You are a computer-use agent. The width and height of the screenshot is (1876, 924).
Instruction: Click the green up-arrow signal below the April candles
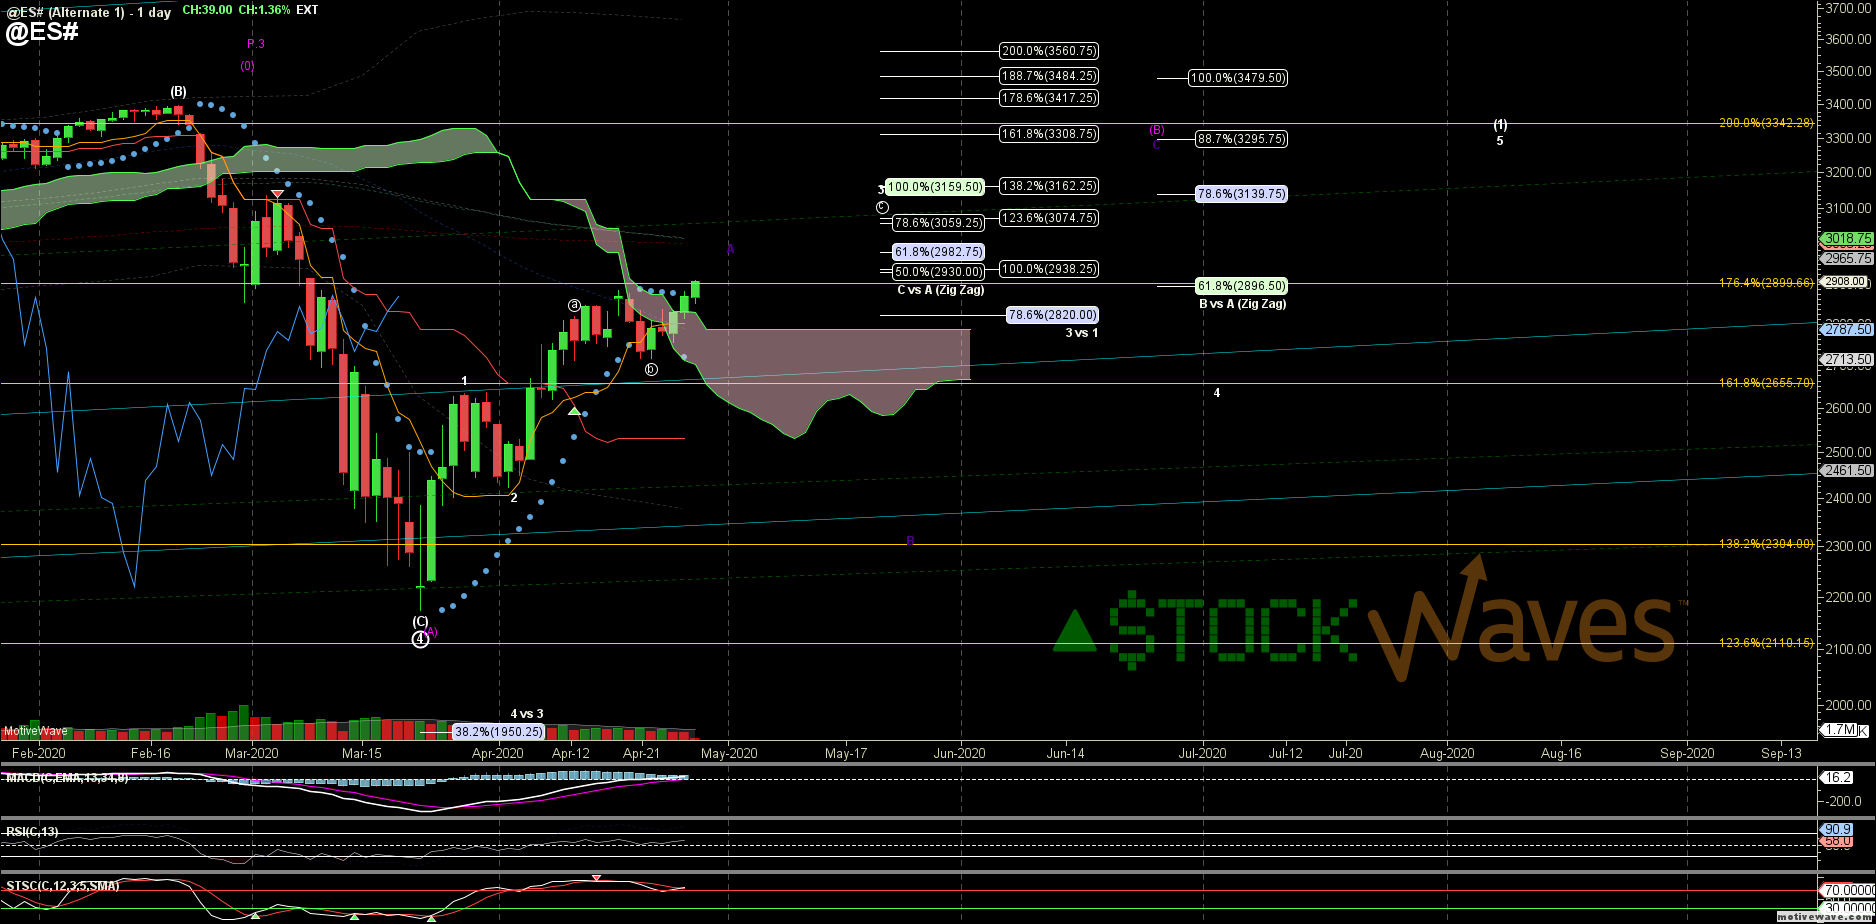click(x=574, y=411)
